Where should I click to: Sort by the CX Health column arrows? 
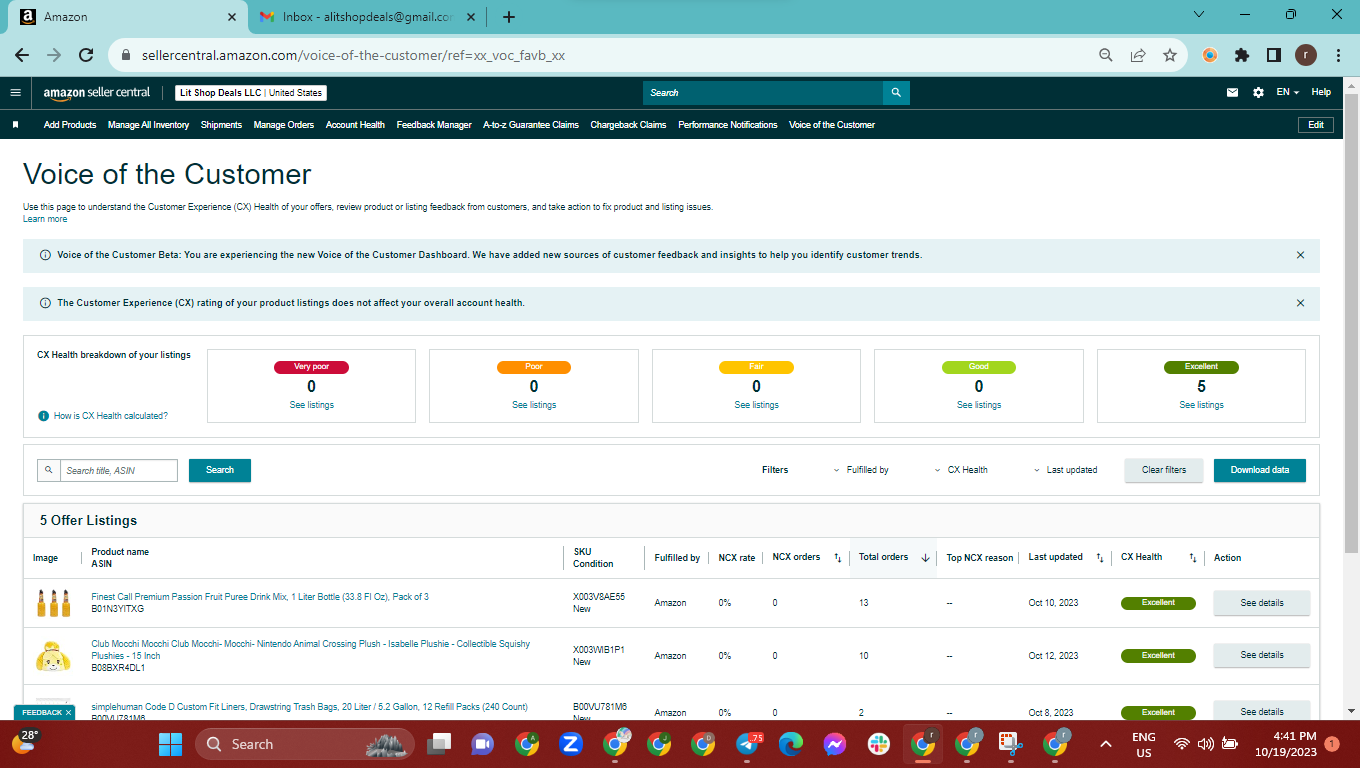click(1193, 558)
